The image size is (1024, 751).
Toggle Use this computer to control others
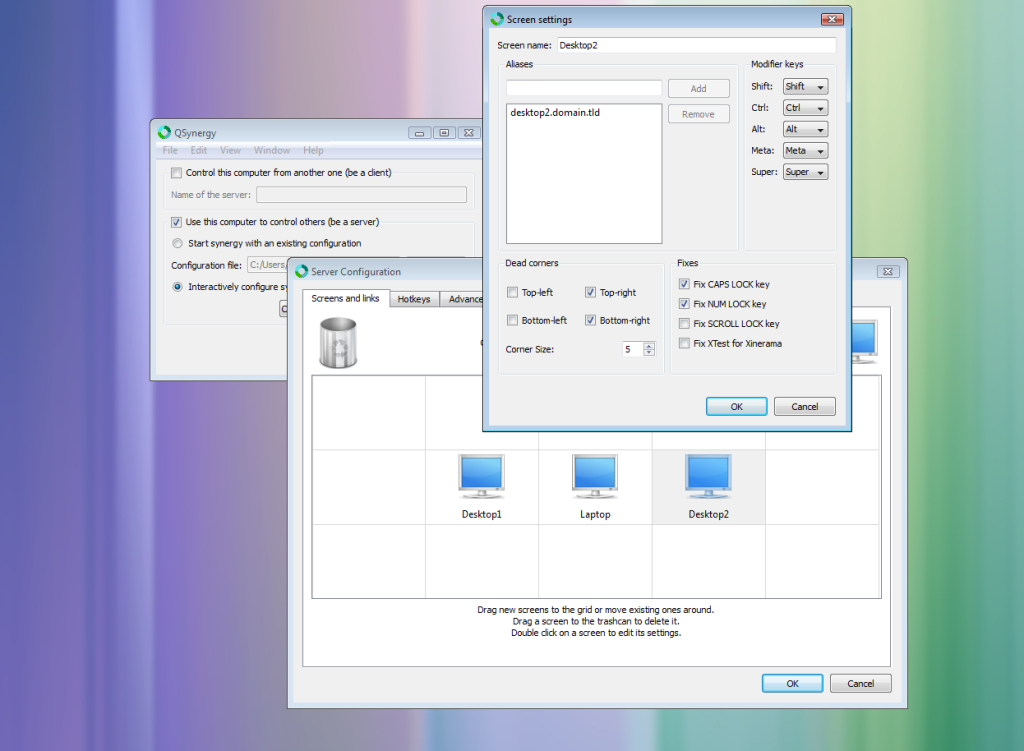tap(176, 222)
